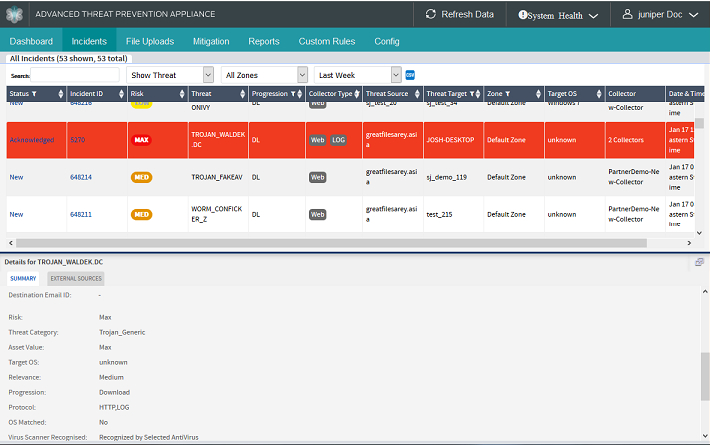Switch to the File Uploads tab

[x=150, y=41]
